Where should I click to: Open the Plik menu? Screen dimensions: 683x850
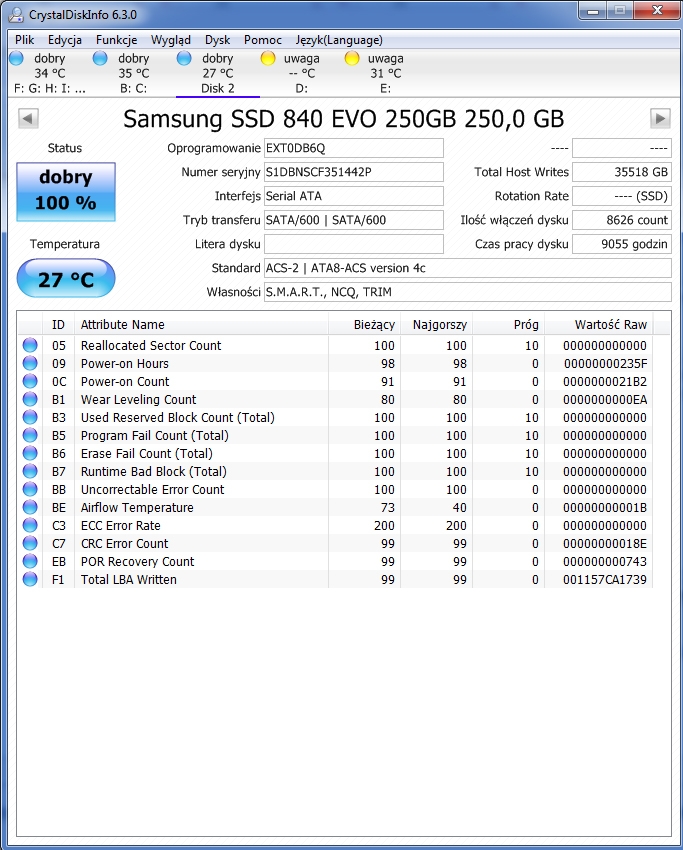[24, 40]
